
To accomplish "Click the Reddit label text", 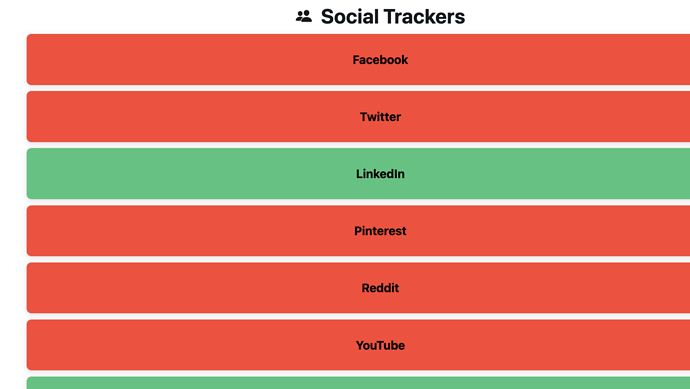I will click(380, 288).
